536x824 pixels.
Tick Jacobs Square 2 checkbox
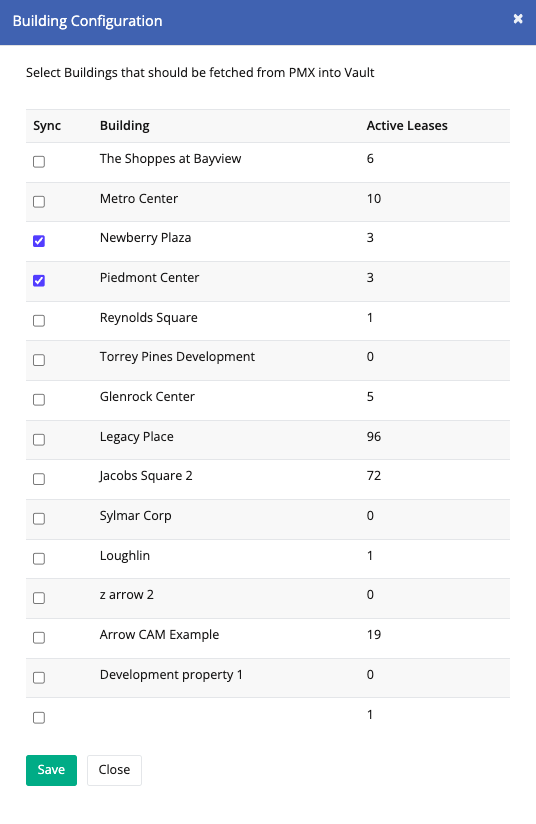[x=39, y=479]
